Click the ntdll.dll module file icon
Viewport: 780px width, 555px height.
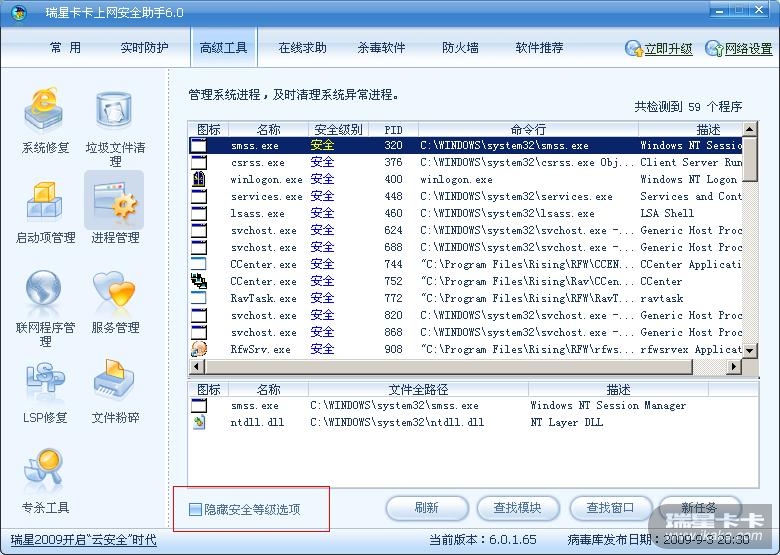(199, 422)
